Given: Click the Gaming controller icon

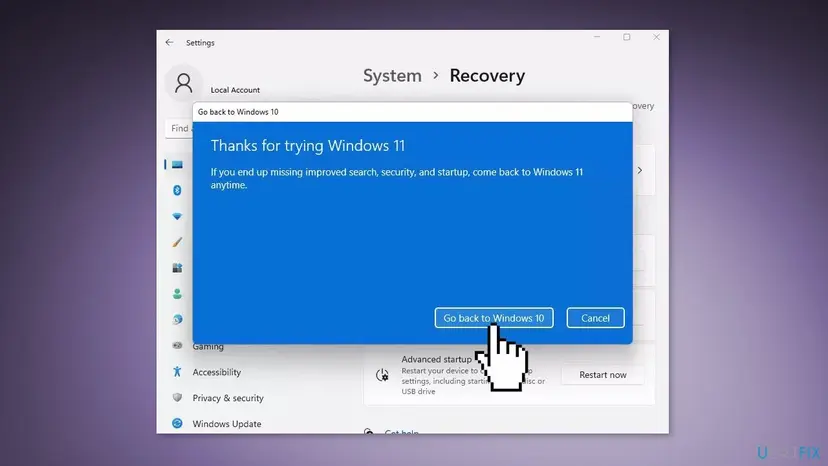Looking at the screenshot, I should pyautogui.click(x=177, y=346).
